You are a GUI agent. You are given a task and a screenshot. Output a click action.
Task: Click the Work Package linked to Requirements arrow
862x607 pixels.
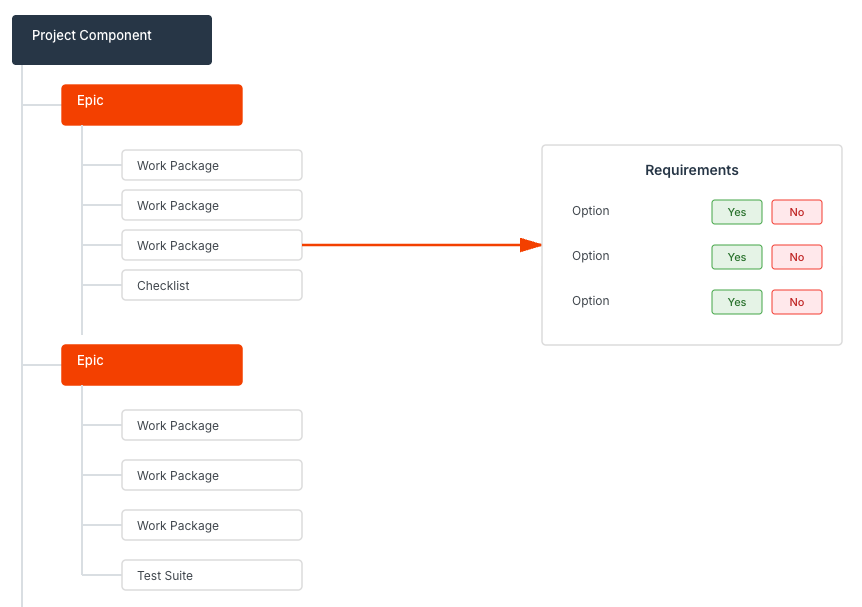pos(211,246)
